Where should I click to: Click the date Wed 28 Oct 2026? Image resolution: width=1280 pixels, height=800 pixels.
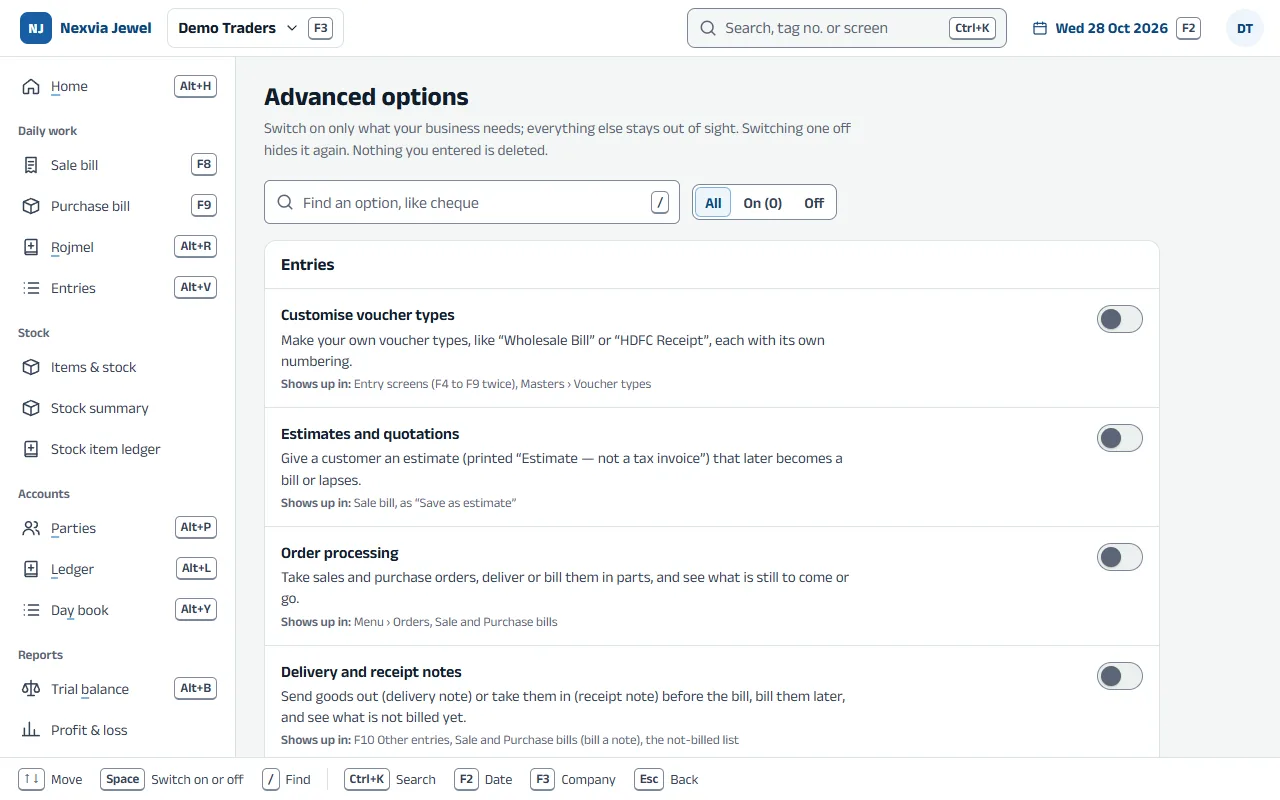1112,28
